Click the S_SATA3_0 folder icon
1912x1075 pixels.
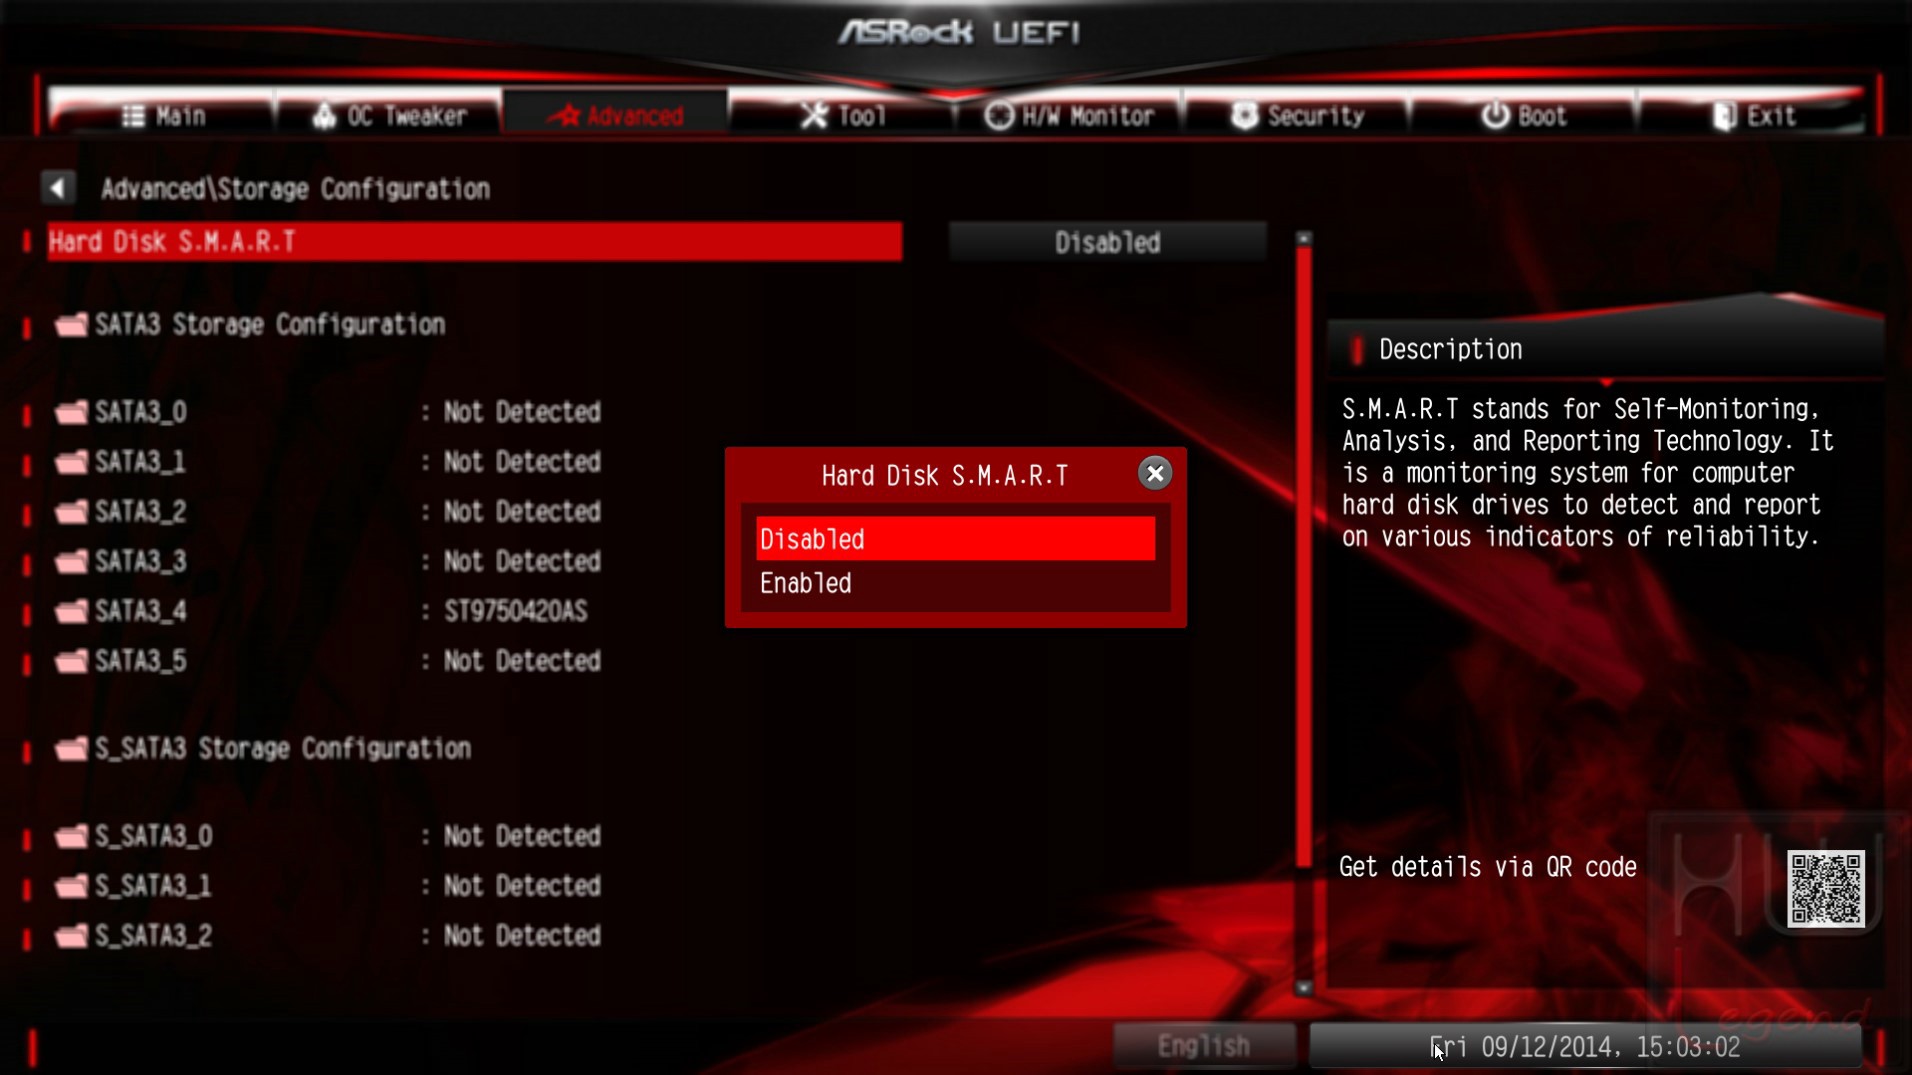[x=71, y=835]
